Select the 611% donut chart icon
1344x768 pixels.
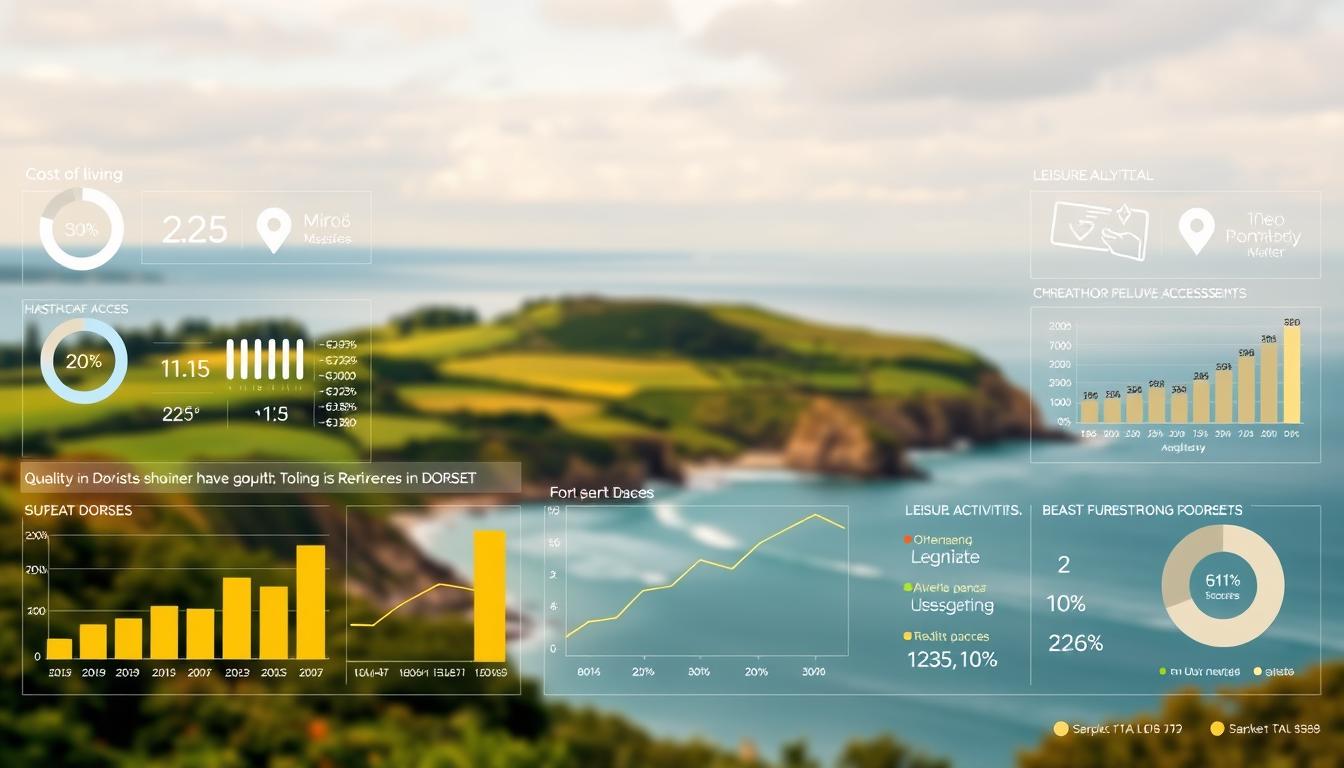[1221, 585]
